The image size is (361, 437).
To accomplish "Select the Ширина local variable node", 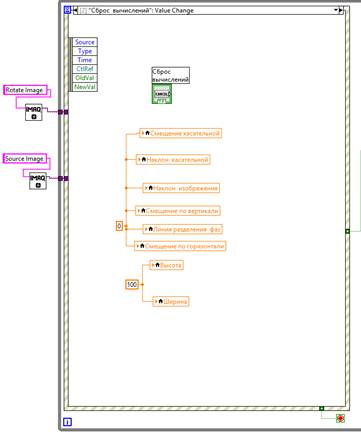I will tap(171, 301).
